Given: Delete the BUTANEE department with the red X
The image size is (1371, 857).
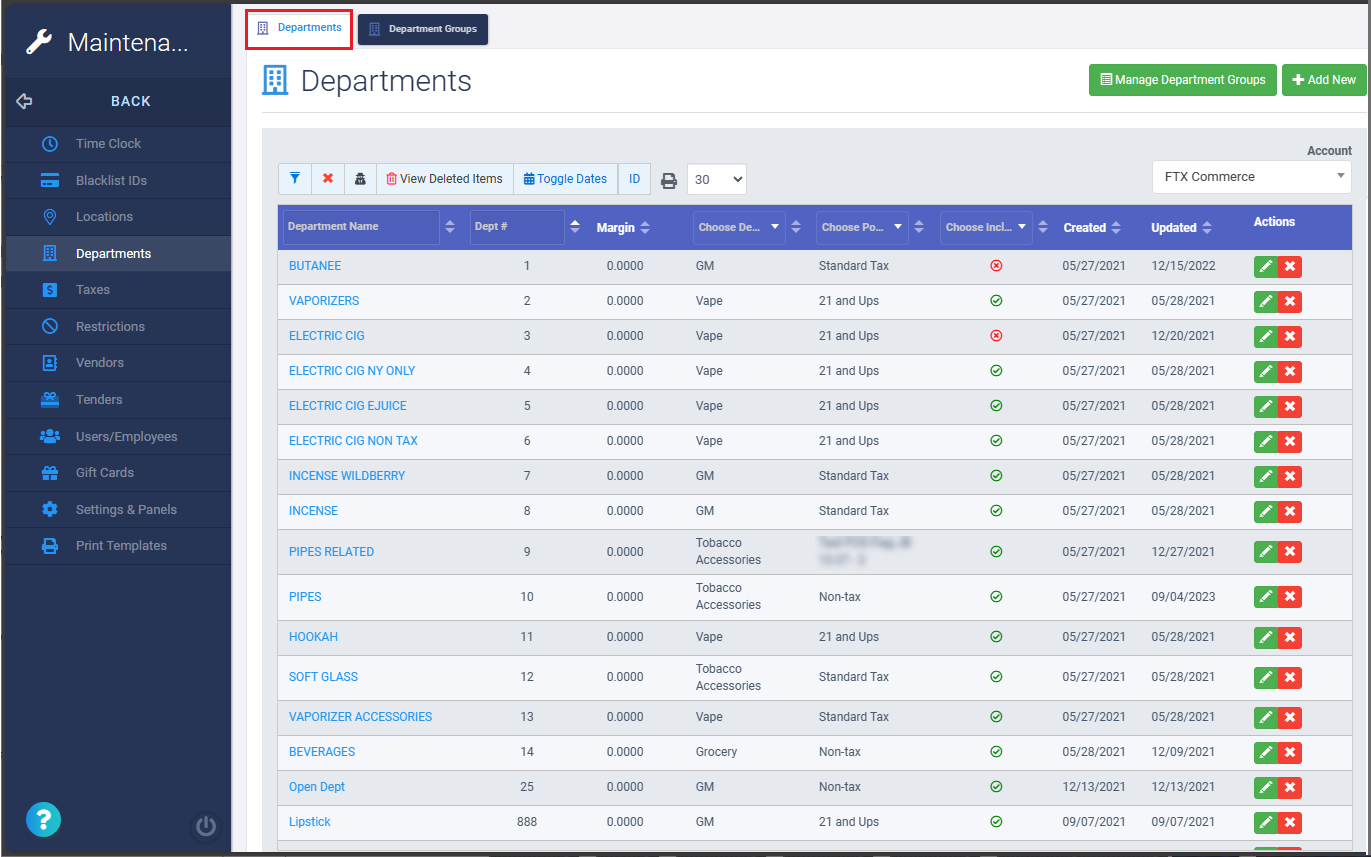Looking at the screenshot, I should [x=1290, y=266].
